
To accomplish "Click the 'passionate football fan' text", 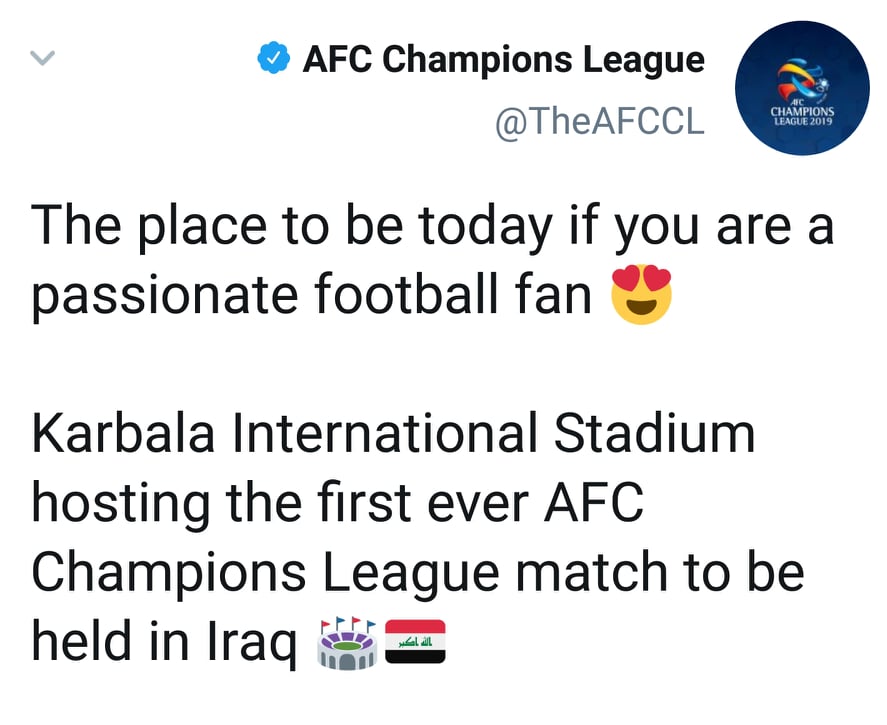I will (x=312, y=297).
